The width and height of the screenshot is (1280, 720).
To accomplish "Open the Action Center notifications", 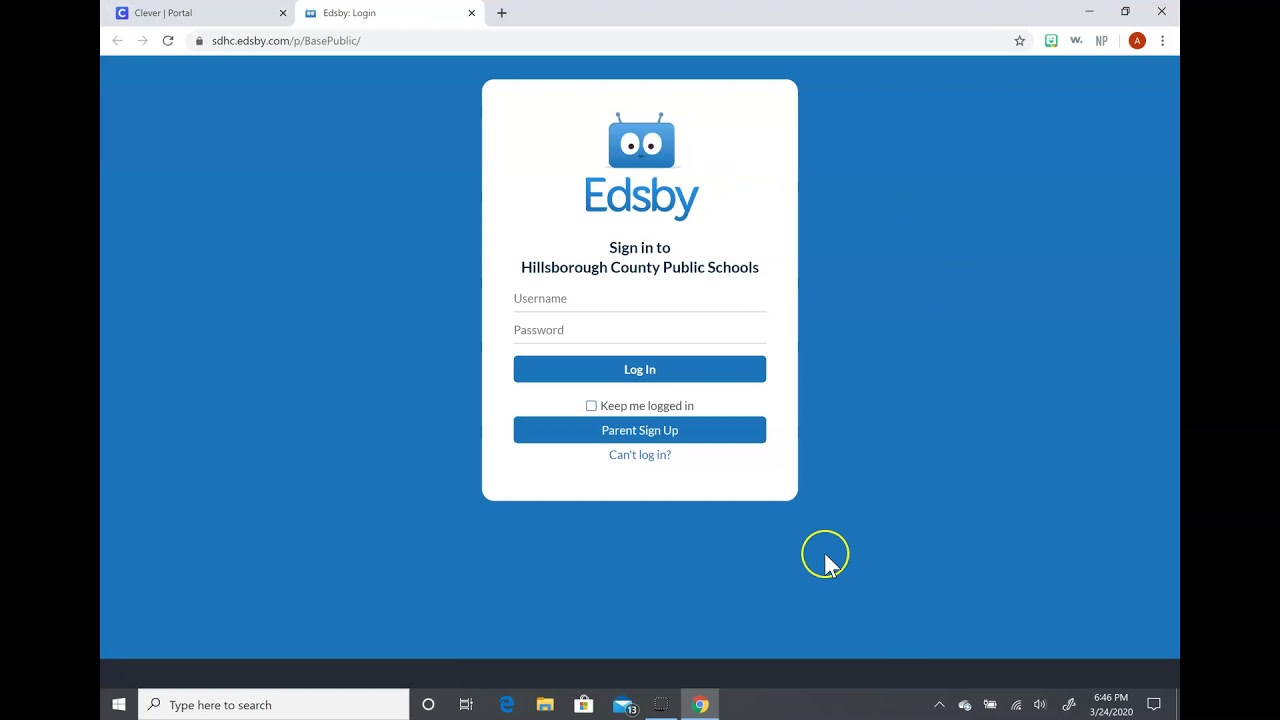I will (1154, 705).
